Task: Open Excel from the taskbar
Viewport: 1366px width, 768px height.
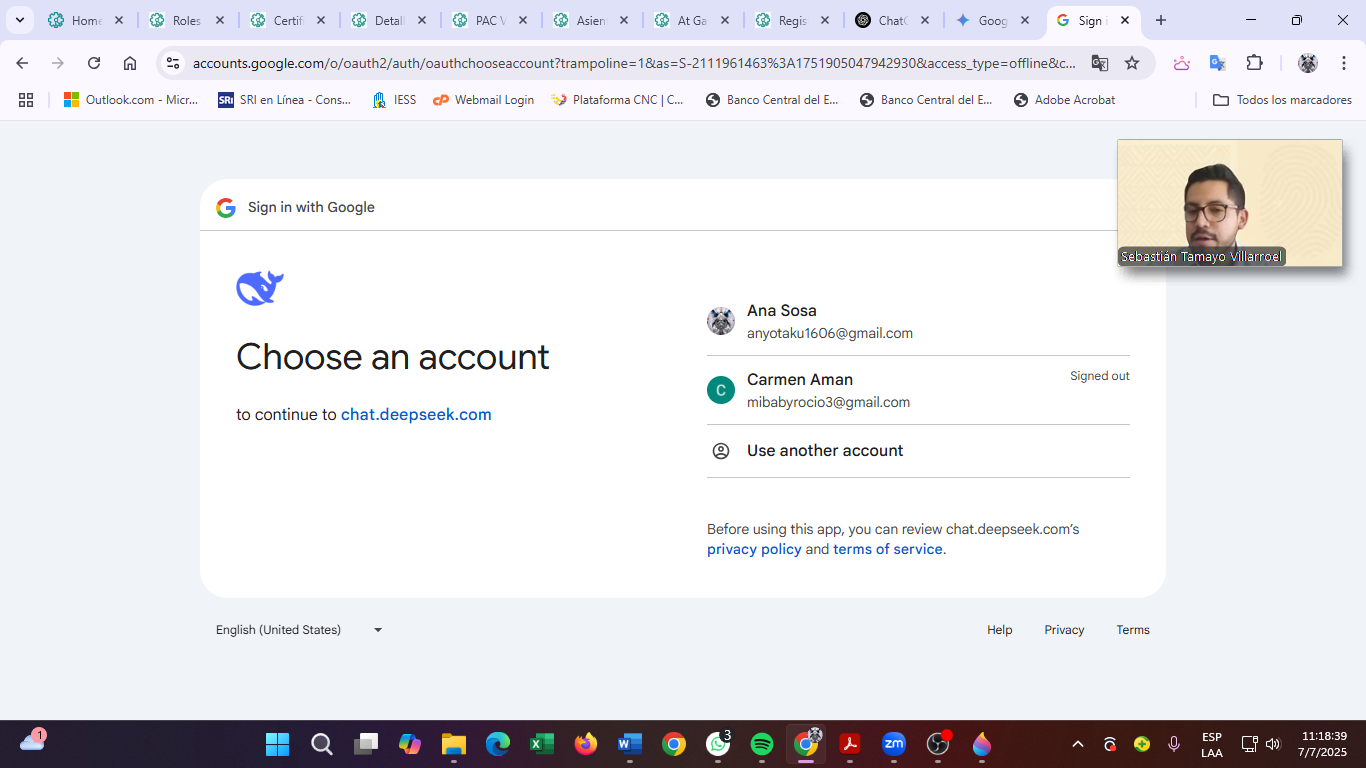Action: (x=542, y=744)
